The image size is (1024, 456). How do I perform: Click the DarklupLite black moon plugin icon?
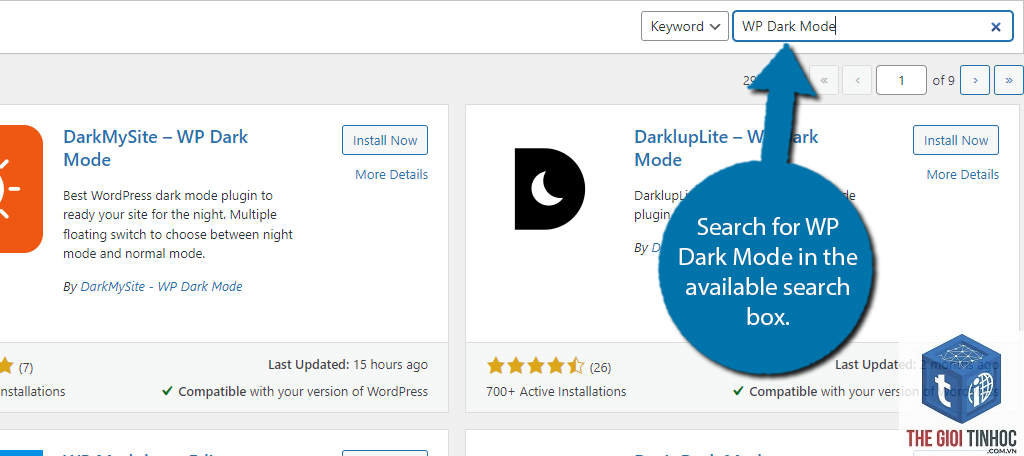[549, 189]
